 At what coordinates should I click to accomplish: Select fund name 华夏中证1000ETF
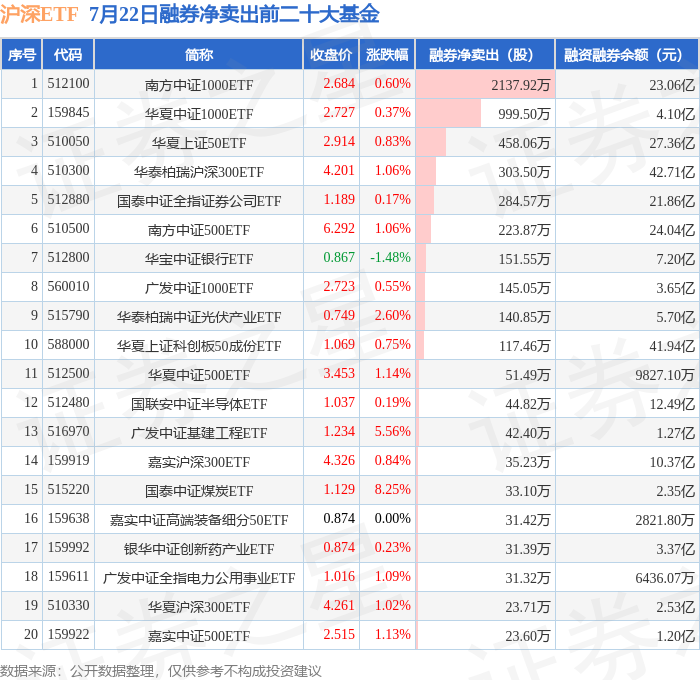point(199,114)
